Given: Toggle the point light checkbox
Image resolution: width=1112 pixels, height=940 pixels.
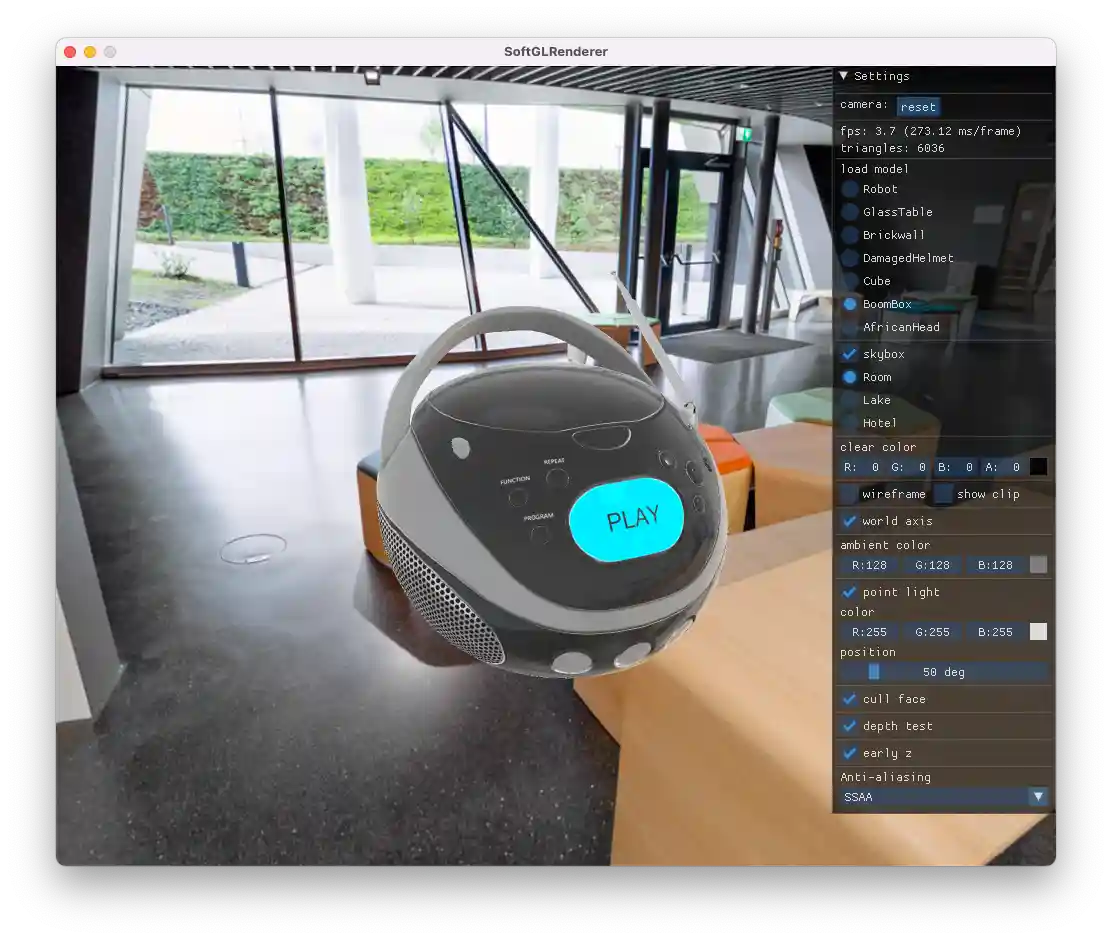Looking at the screenshot, I should tap(849, 592).
